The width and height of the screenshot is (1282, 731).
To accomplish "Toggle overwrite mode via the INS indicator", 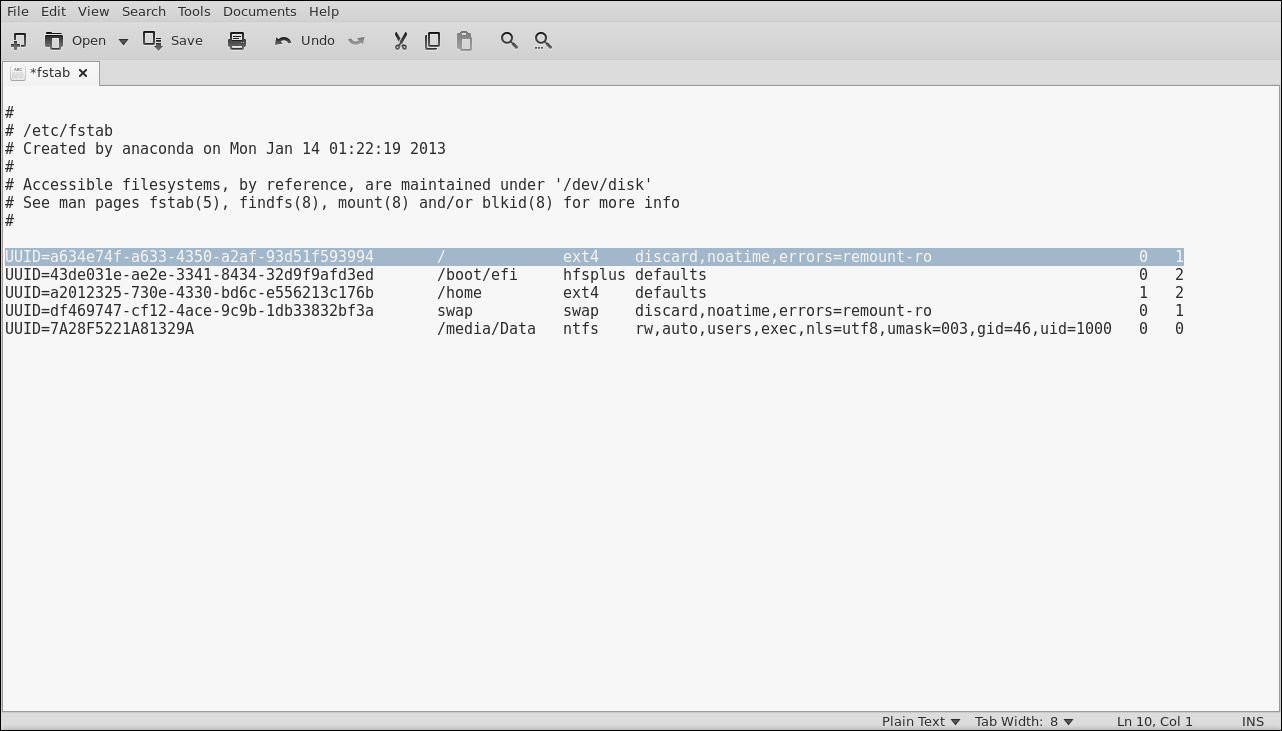I will (1252, 721).
